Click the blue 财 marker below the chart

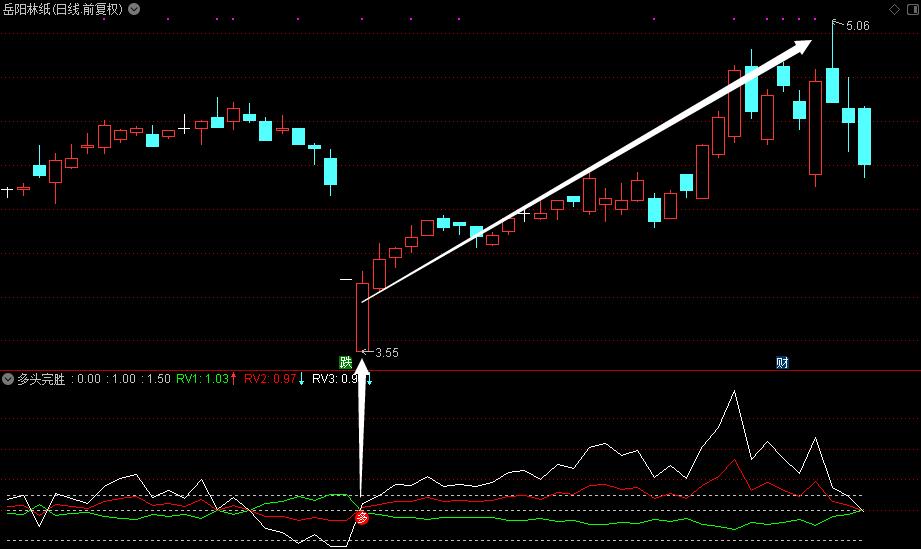[x=782, y=362]
